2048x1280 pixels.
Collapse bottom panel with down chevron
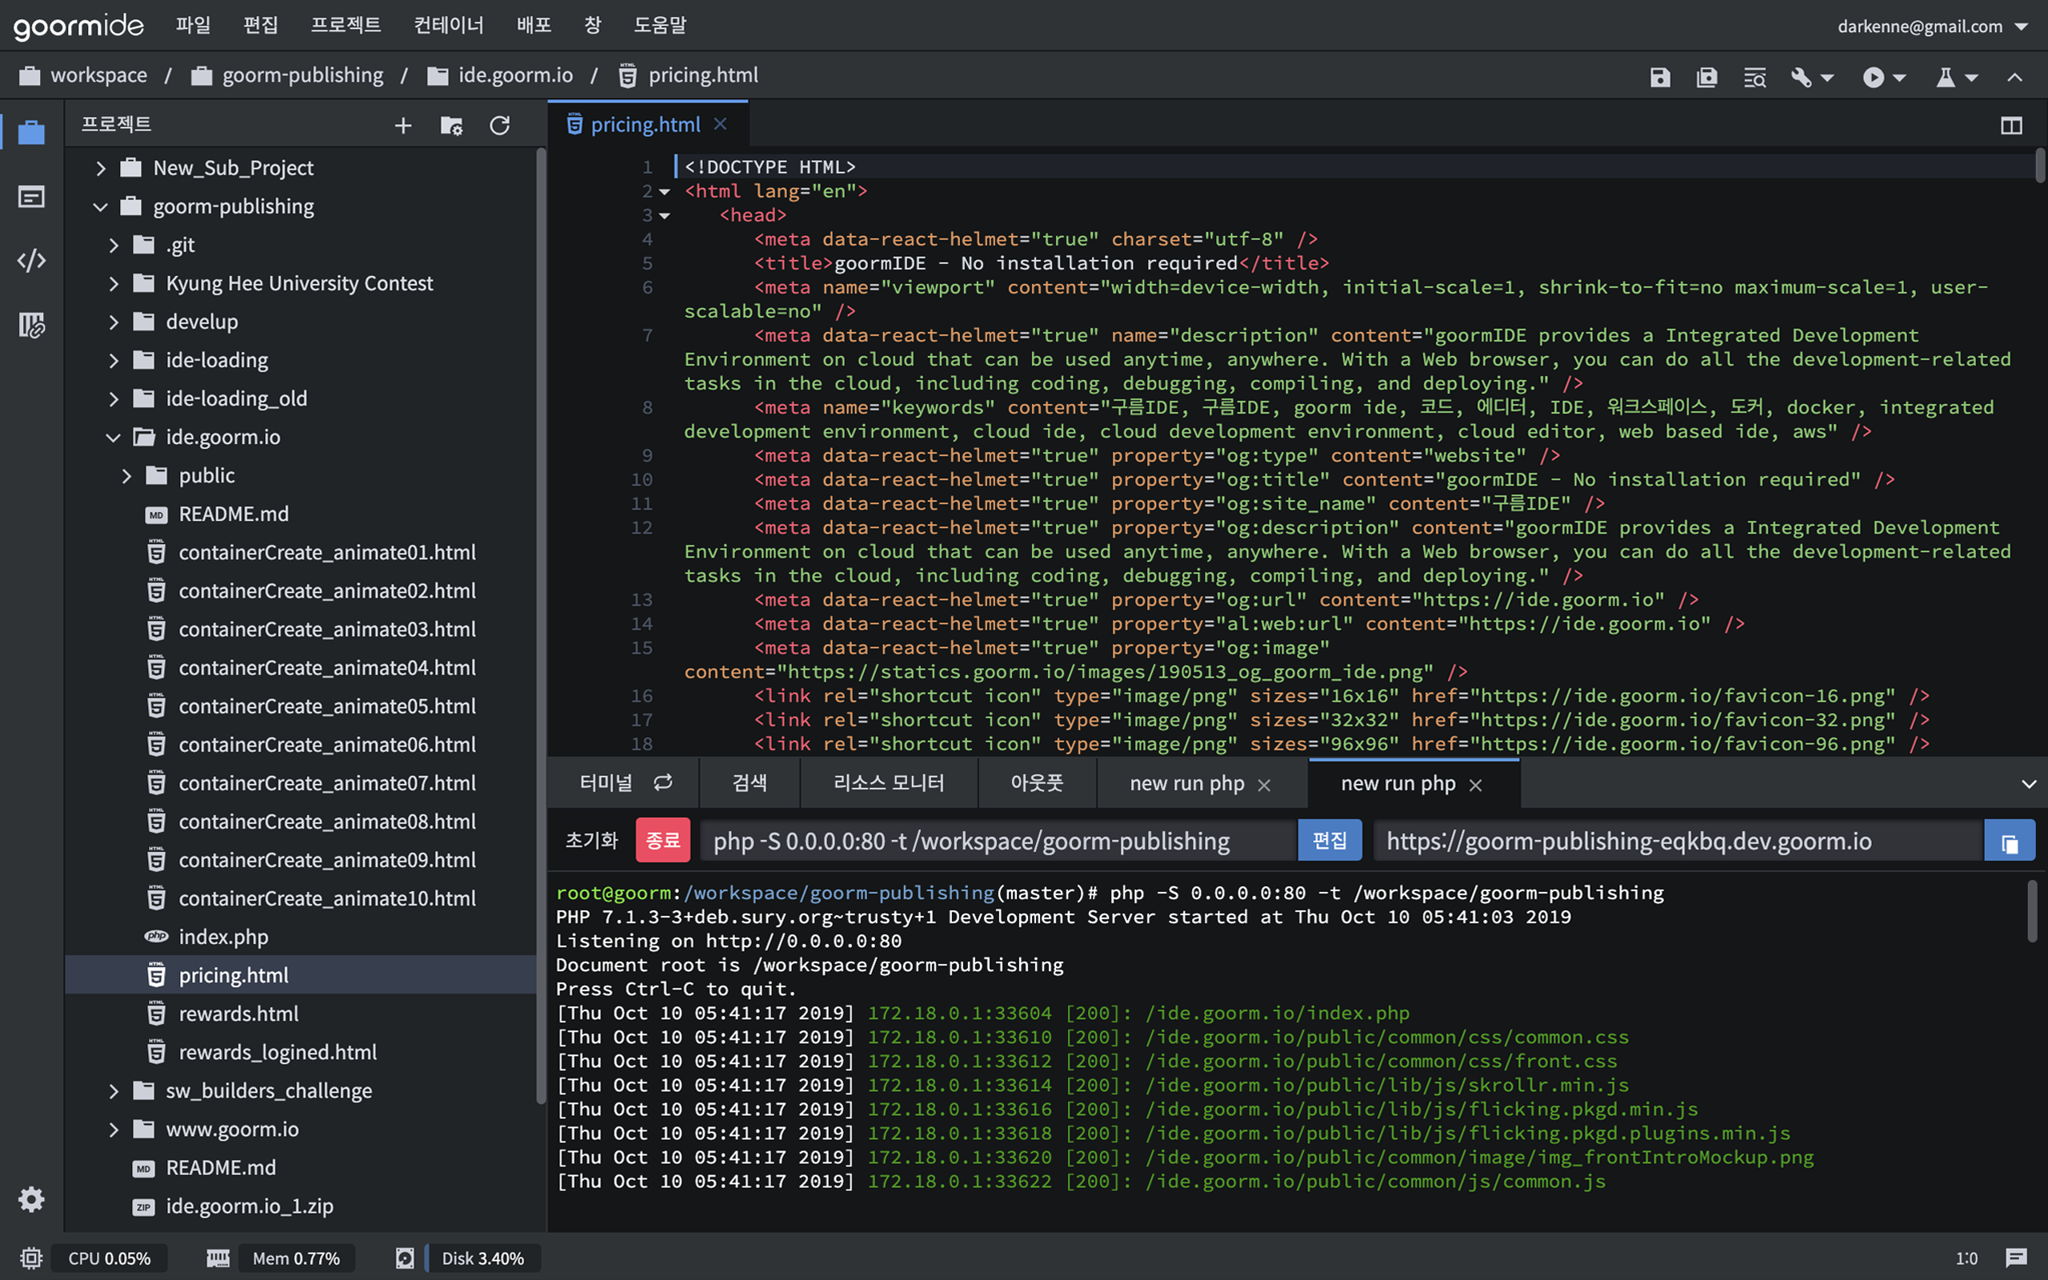point(2029,784)
